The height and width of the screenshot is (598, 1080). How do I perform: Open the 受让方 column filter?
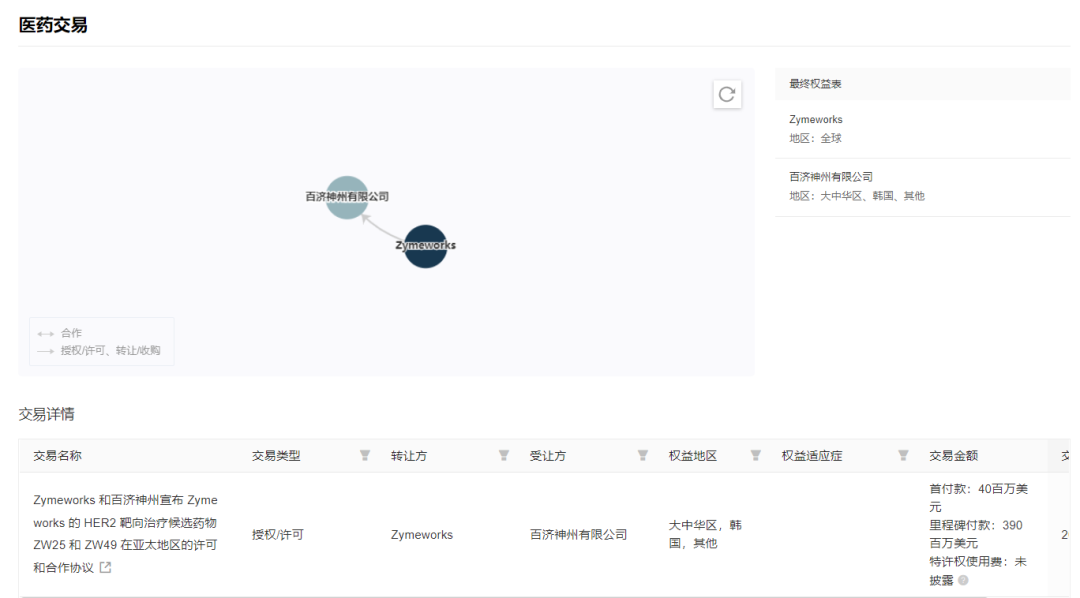(x=642, y=455)
